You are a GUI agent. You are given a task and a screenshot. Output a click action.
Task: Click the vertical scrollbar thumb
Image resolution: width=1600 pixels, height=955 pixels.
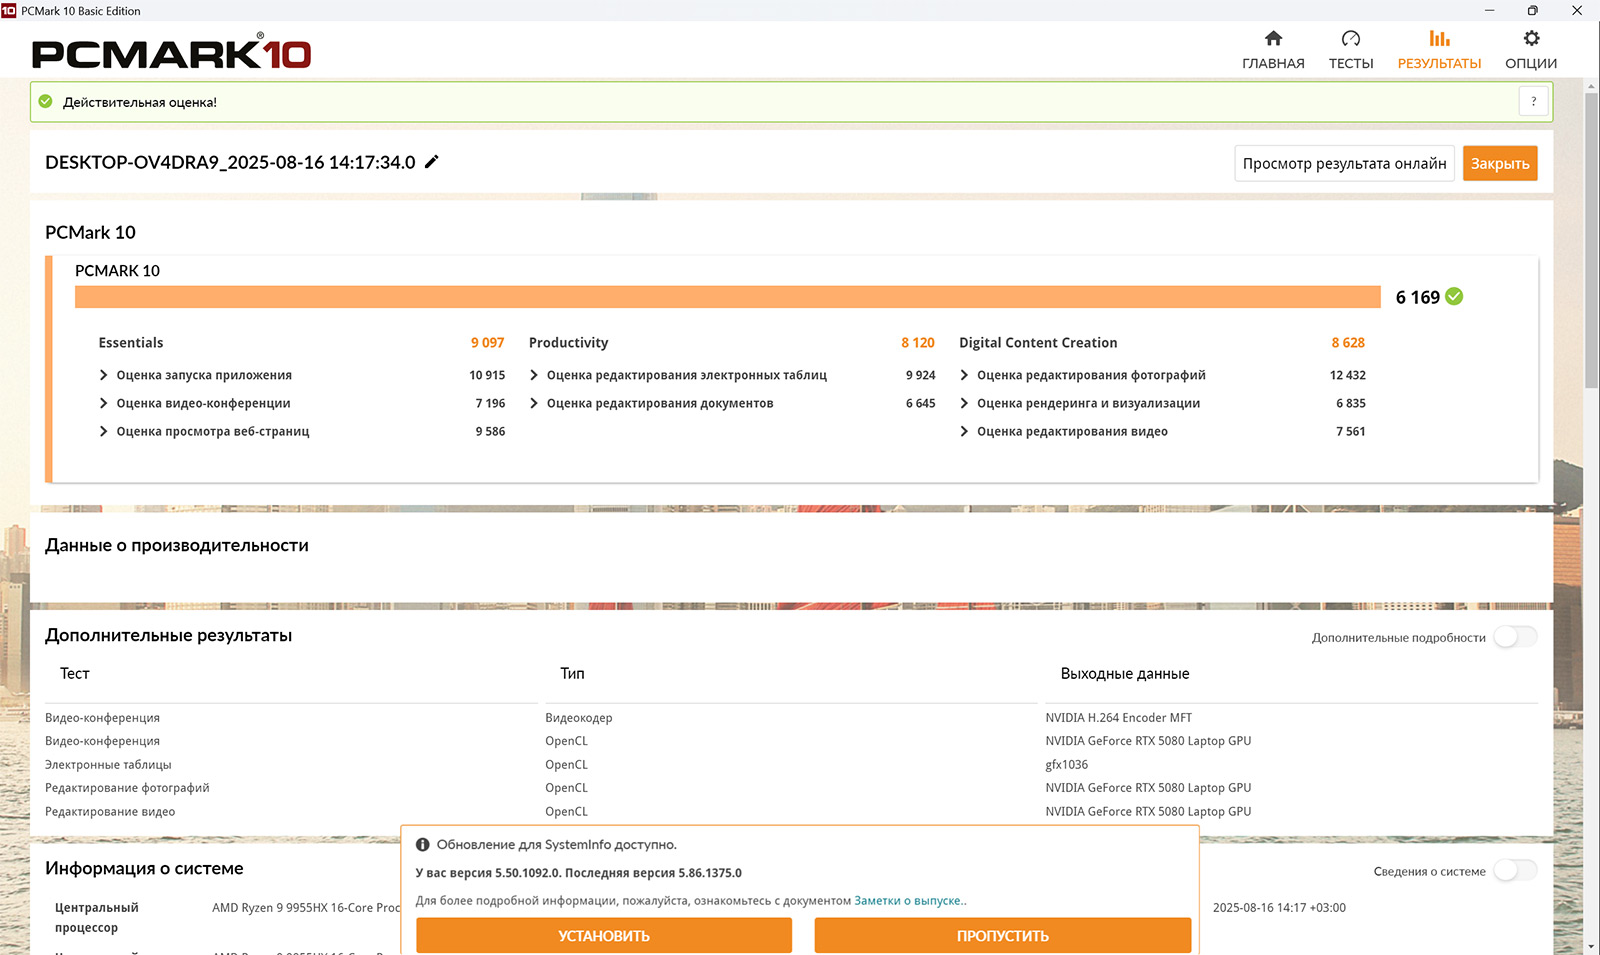click(1591, 240)
